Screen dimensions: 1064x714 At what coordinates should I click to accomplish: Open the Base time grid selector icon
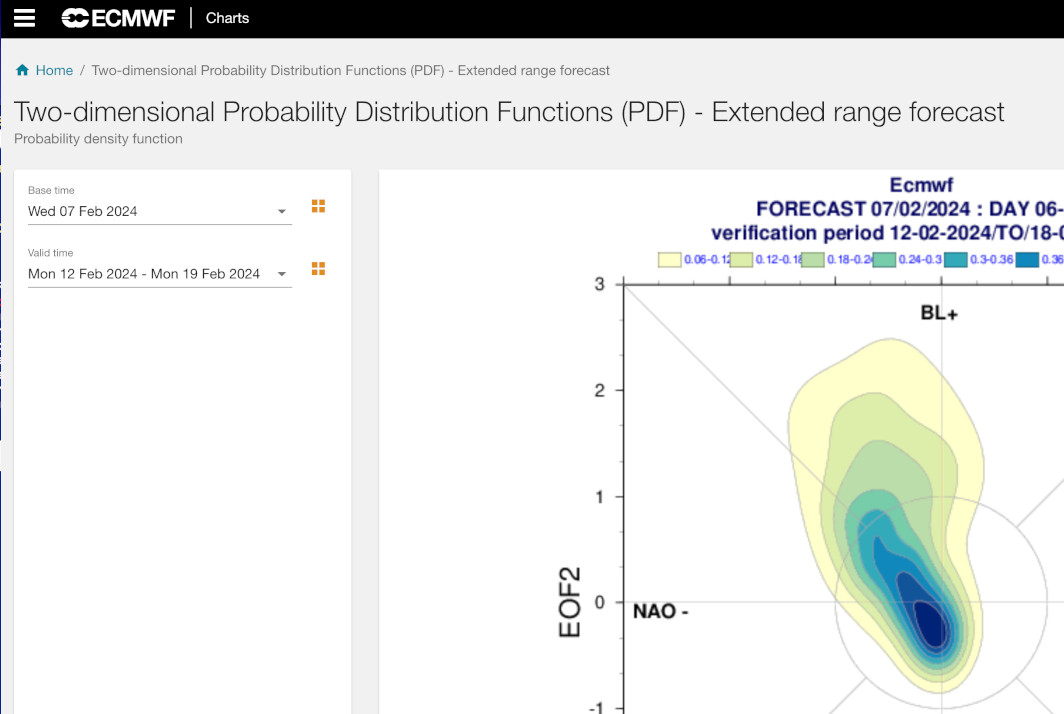(x=318, y=206)
